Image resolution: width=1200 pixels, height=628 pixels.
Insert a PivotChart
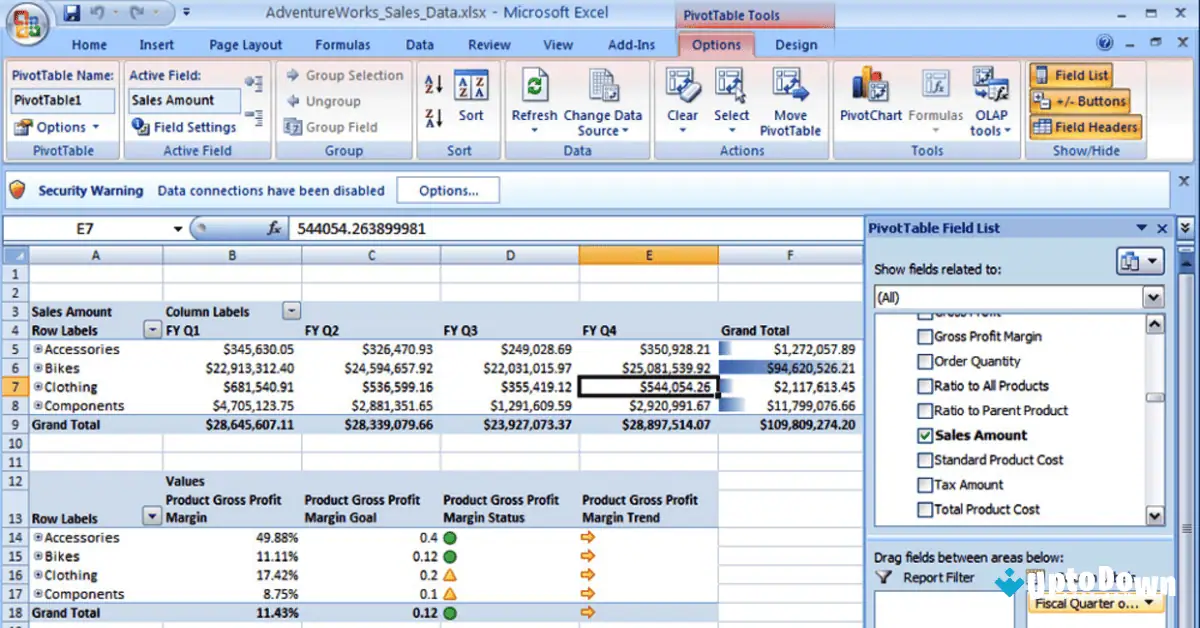(x=869, y=100)
